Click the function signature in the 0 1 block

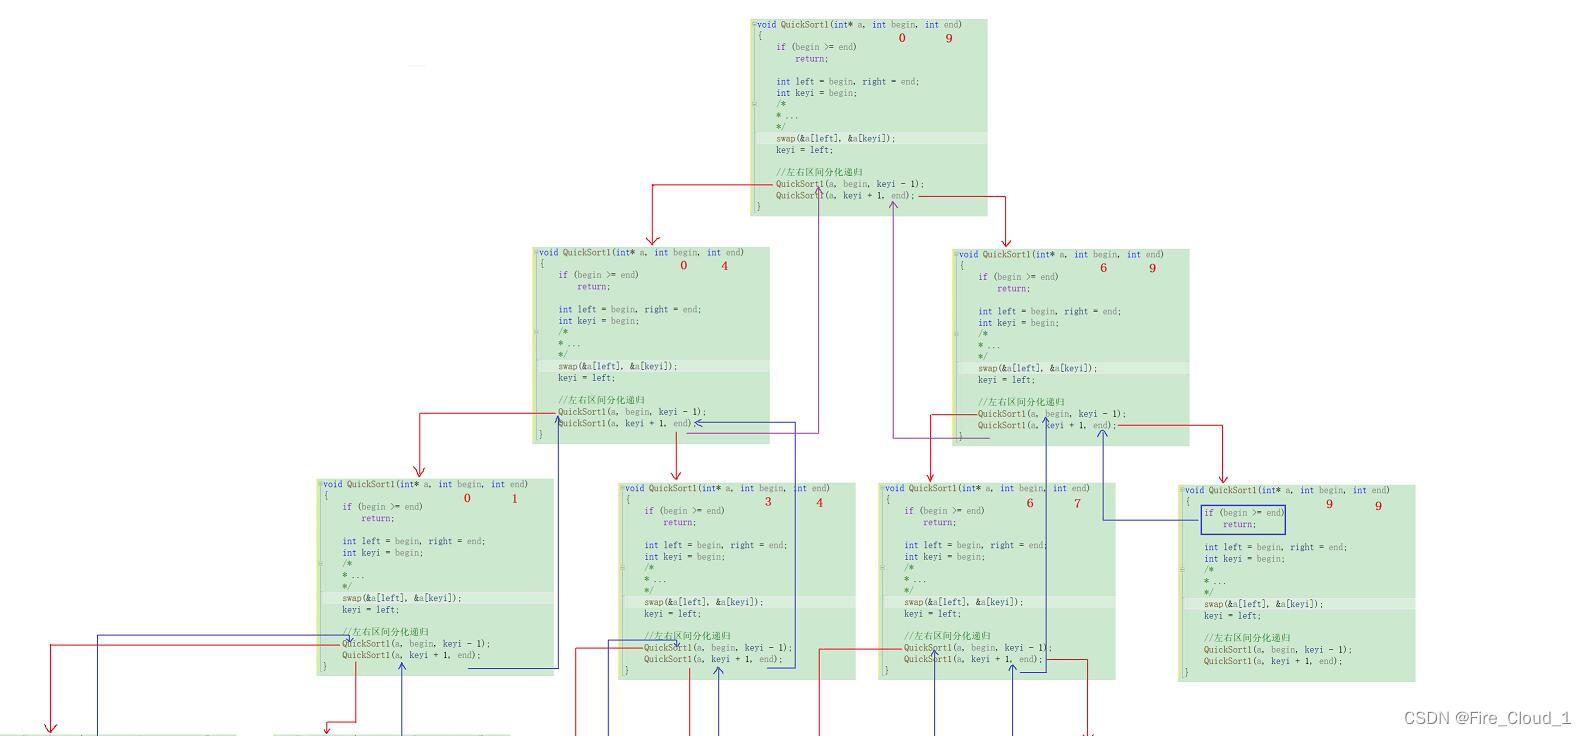click(x=425, y=485)
